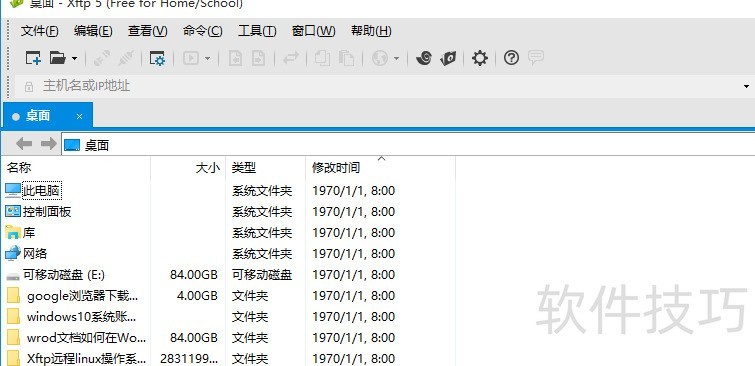Screen dimensions: 755x366
Task: Open Help with the question mark icon
Action: (511, 58)
